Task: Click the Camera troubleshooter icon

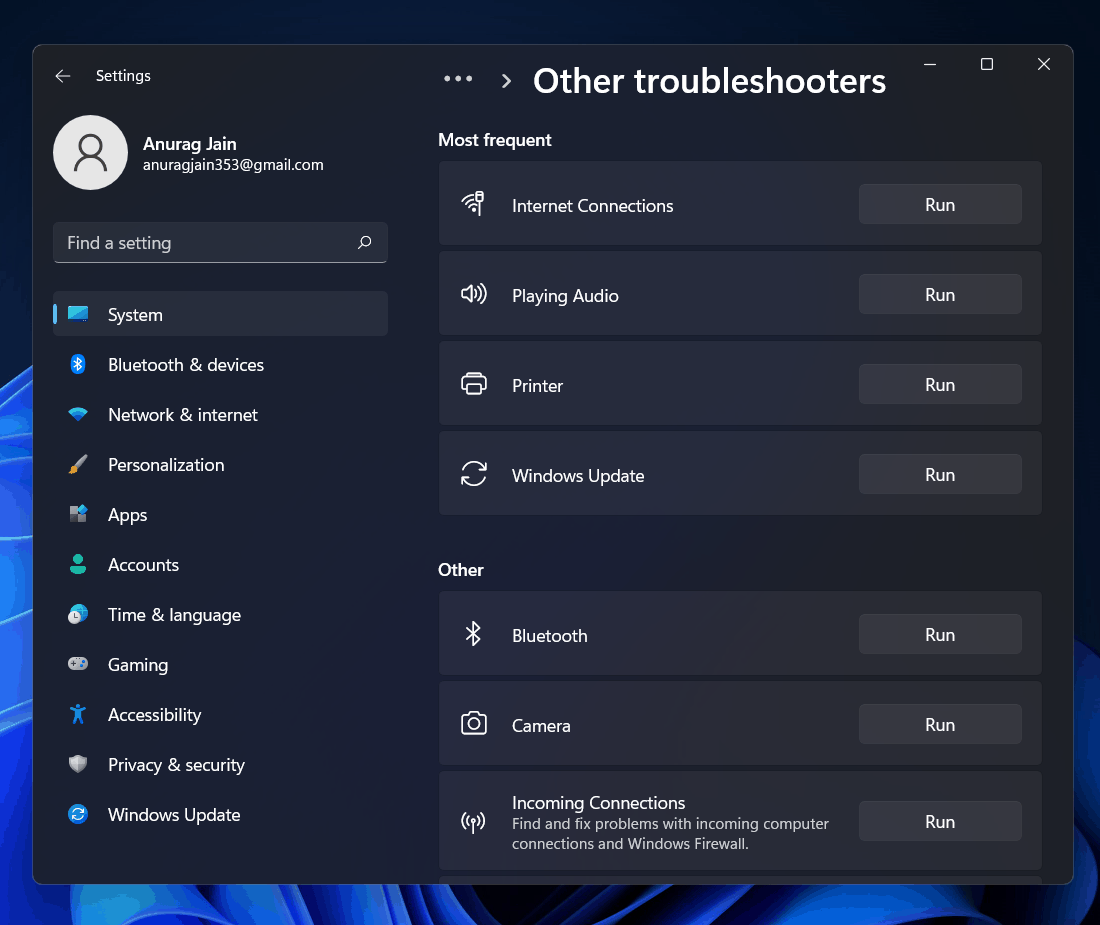Action: [x=474, y=723]
